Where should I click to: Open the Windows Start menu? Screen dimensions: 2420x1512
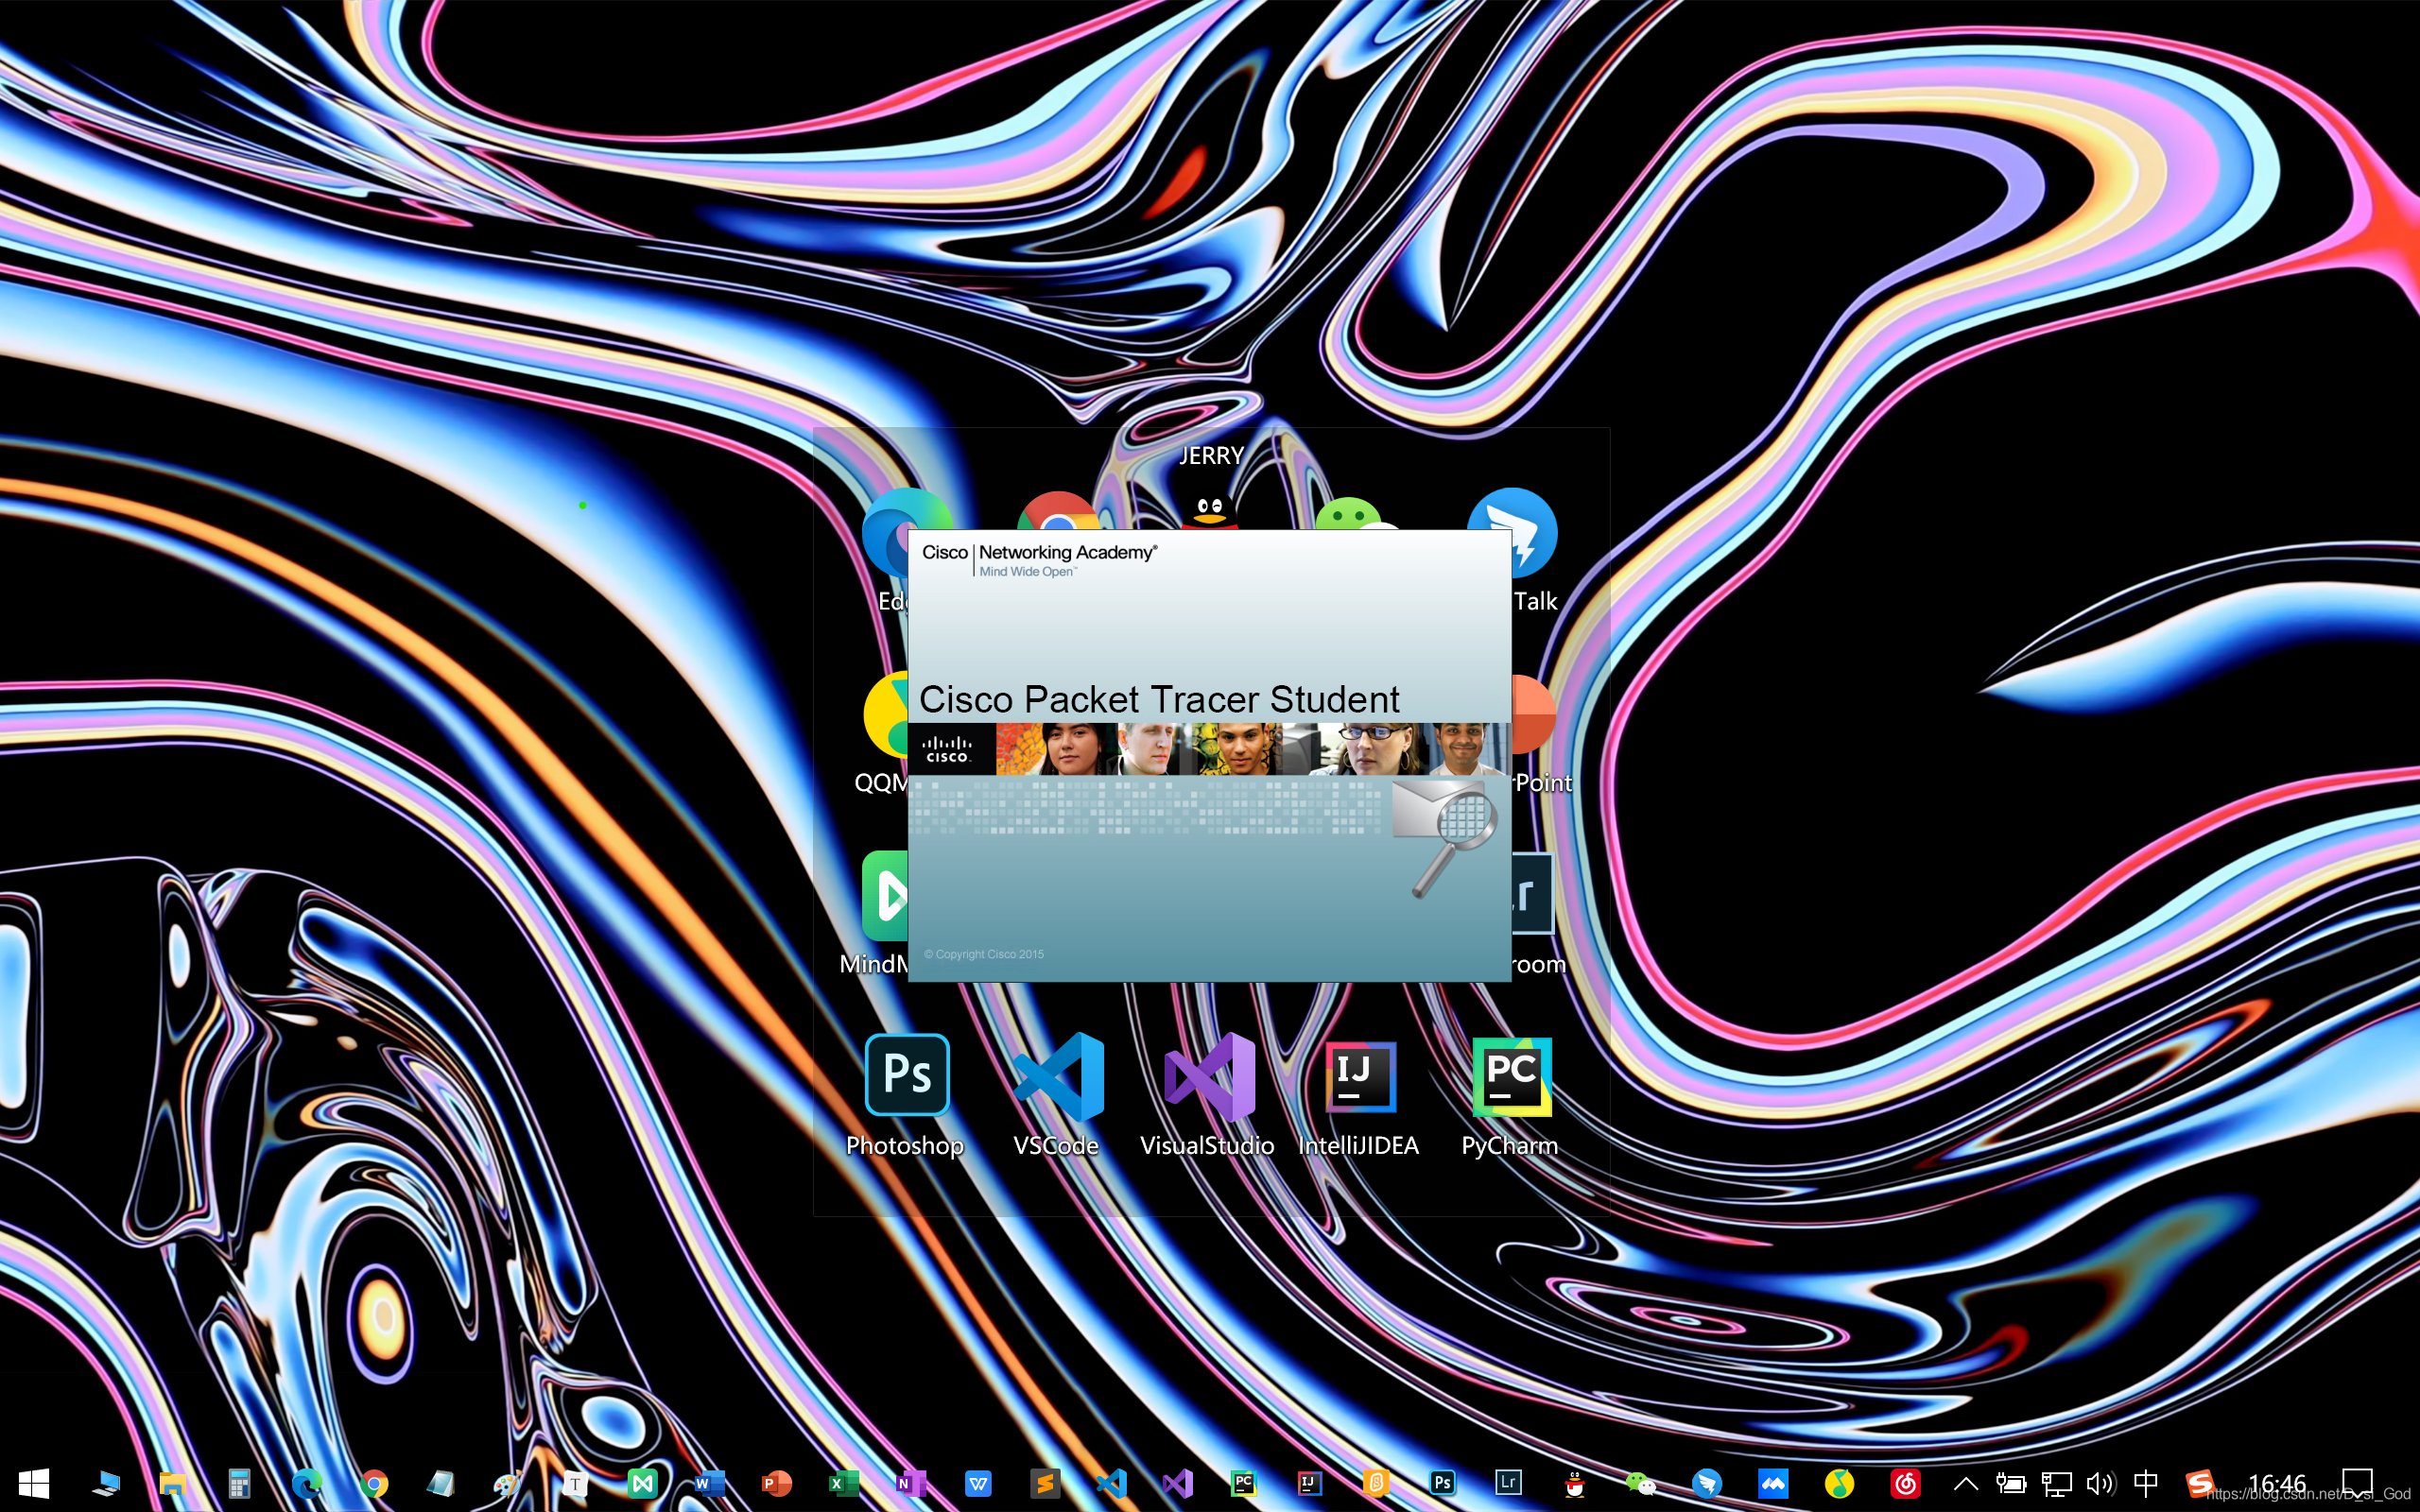click(x=34, y=1483)
